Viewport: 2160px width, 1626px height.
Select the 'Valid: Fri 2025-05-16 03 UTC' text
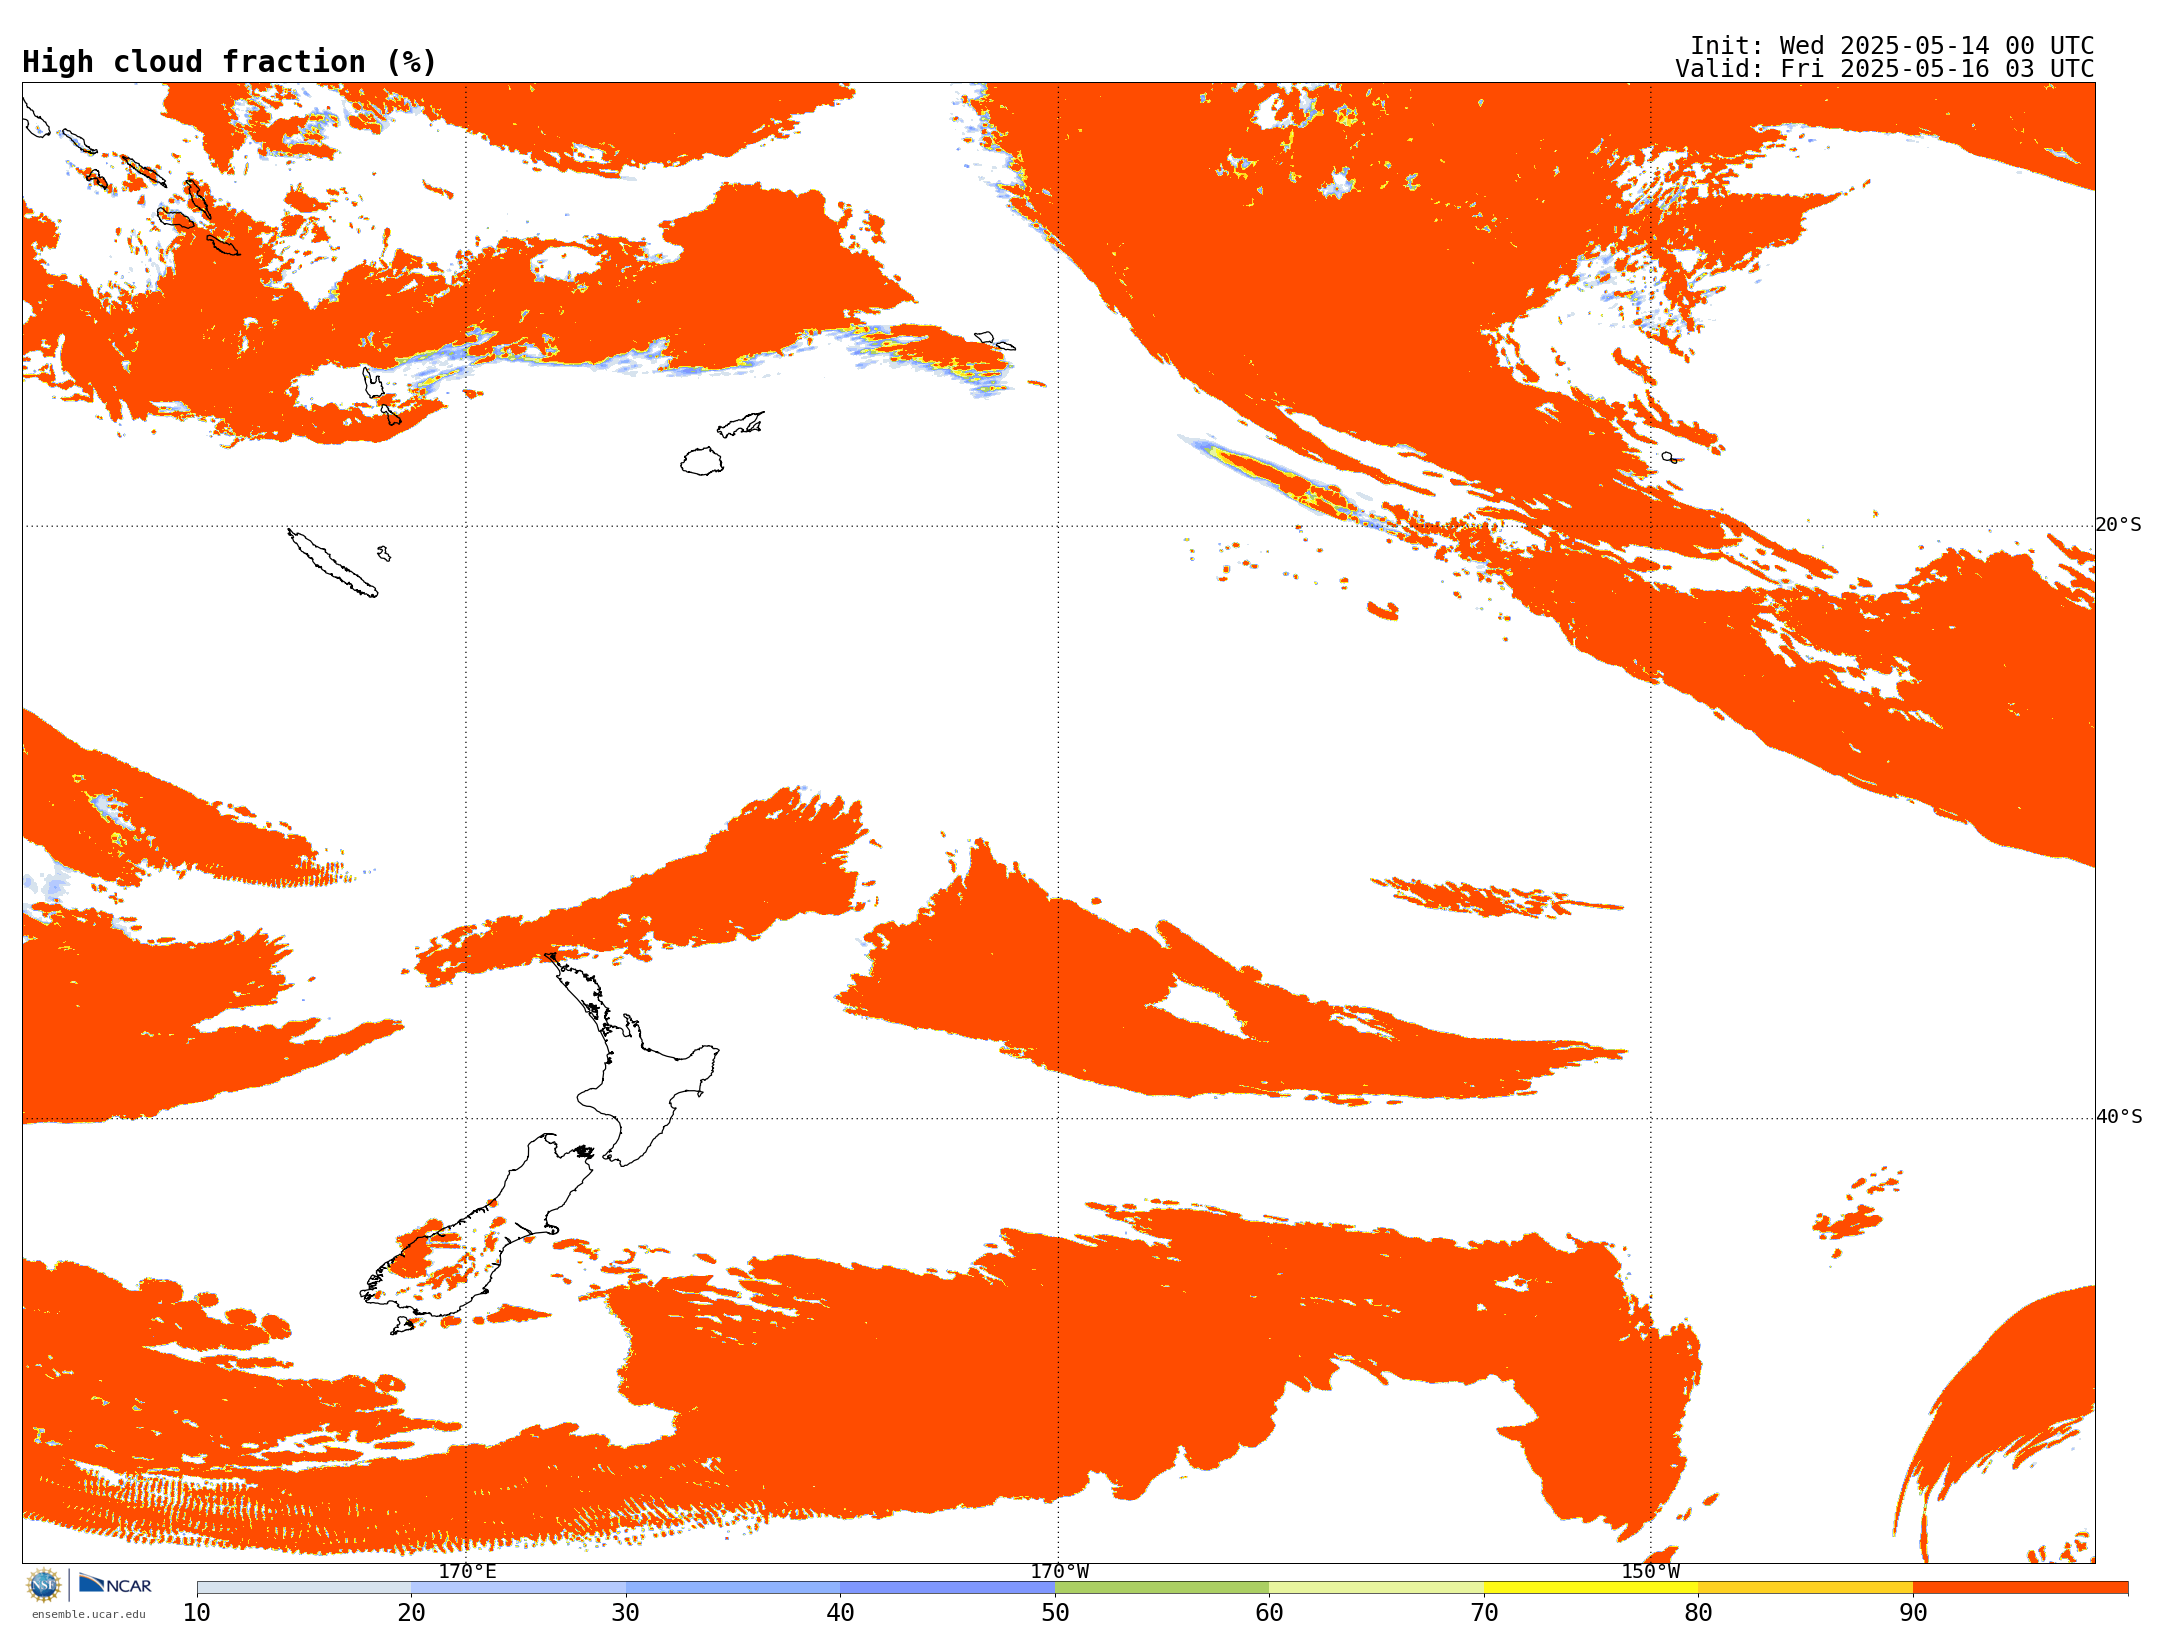point(1884,69)
